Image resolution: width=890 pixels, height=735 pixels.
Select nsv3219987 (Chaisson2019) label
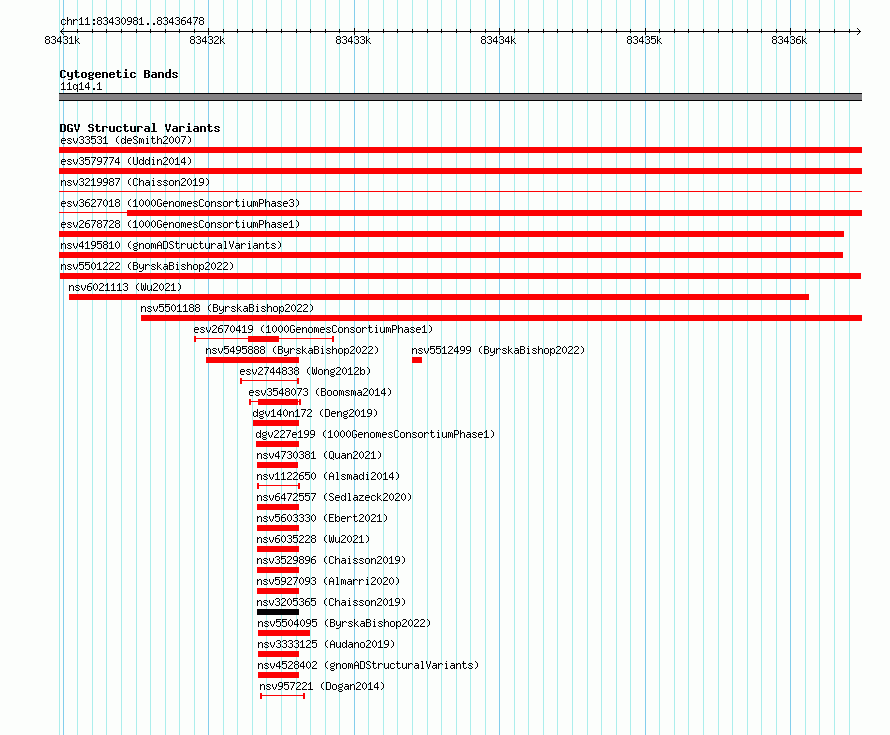click(135, 182)
